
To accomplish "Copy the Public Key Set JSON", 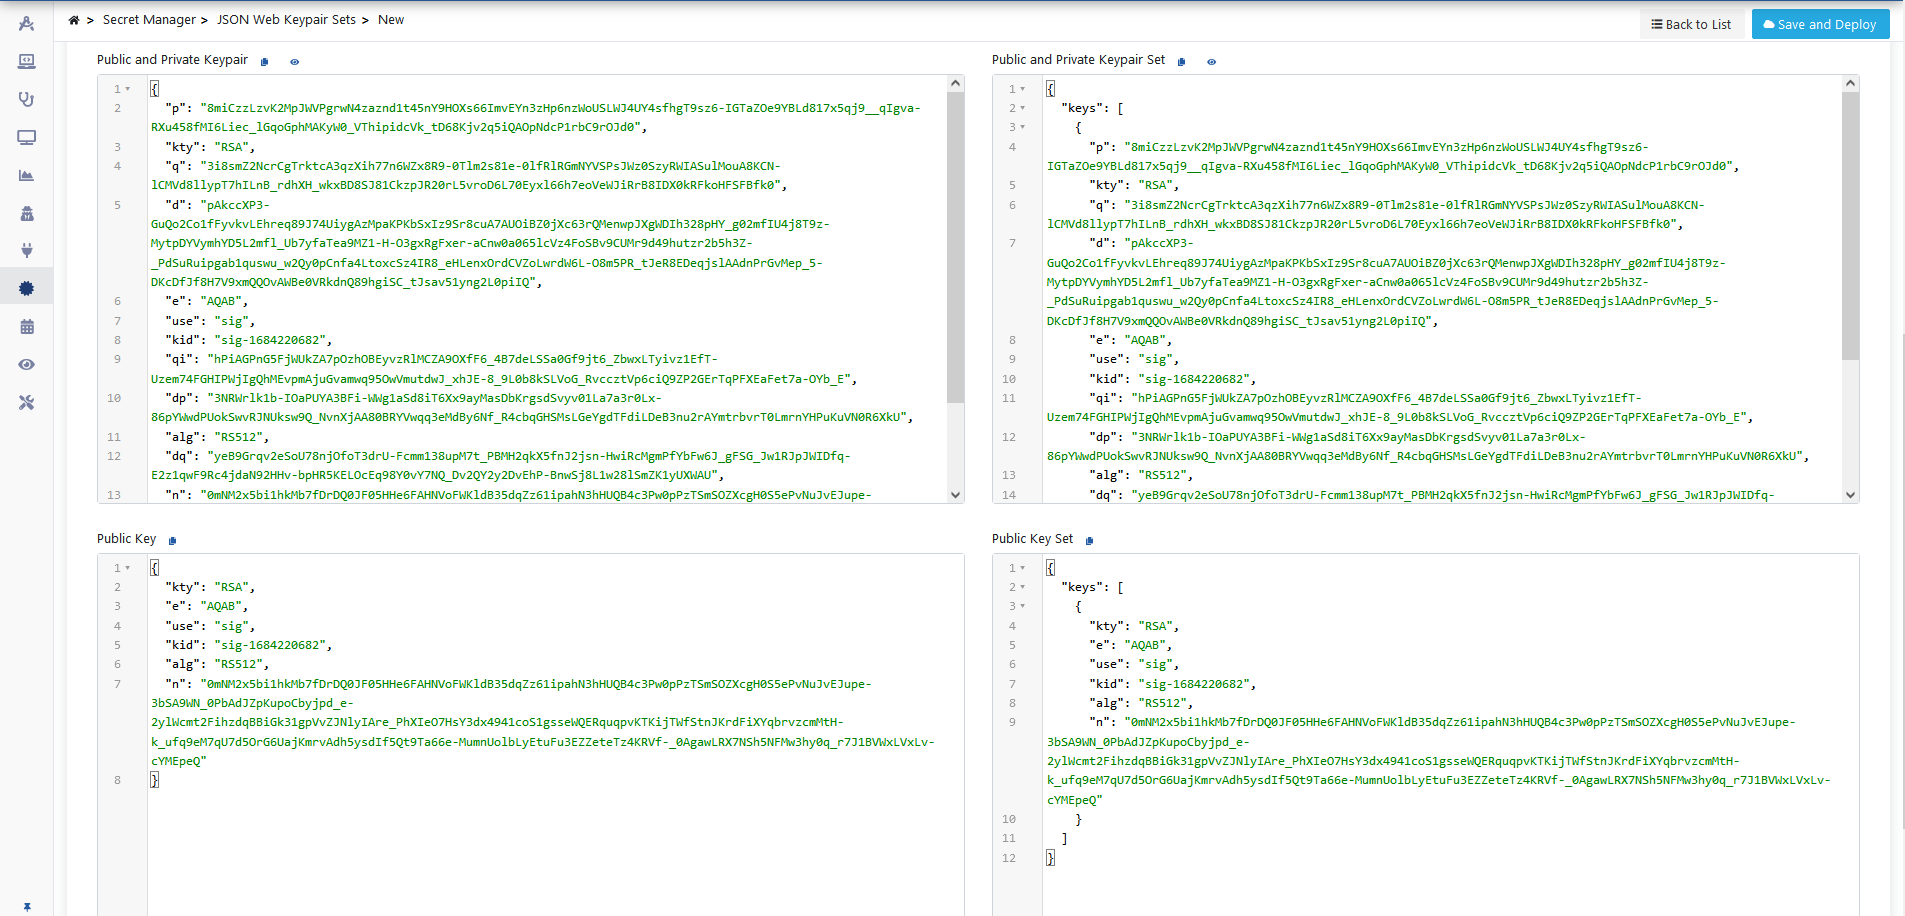I will pyautogui.click(x=1089, y=541).
